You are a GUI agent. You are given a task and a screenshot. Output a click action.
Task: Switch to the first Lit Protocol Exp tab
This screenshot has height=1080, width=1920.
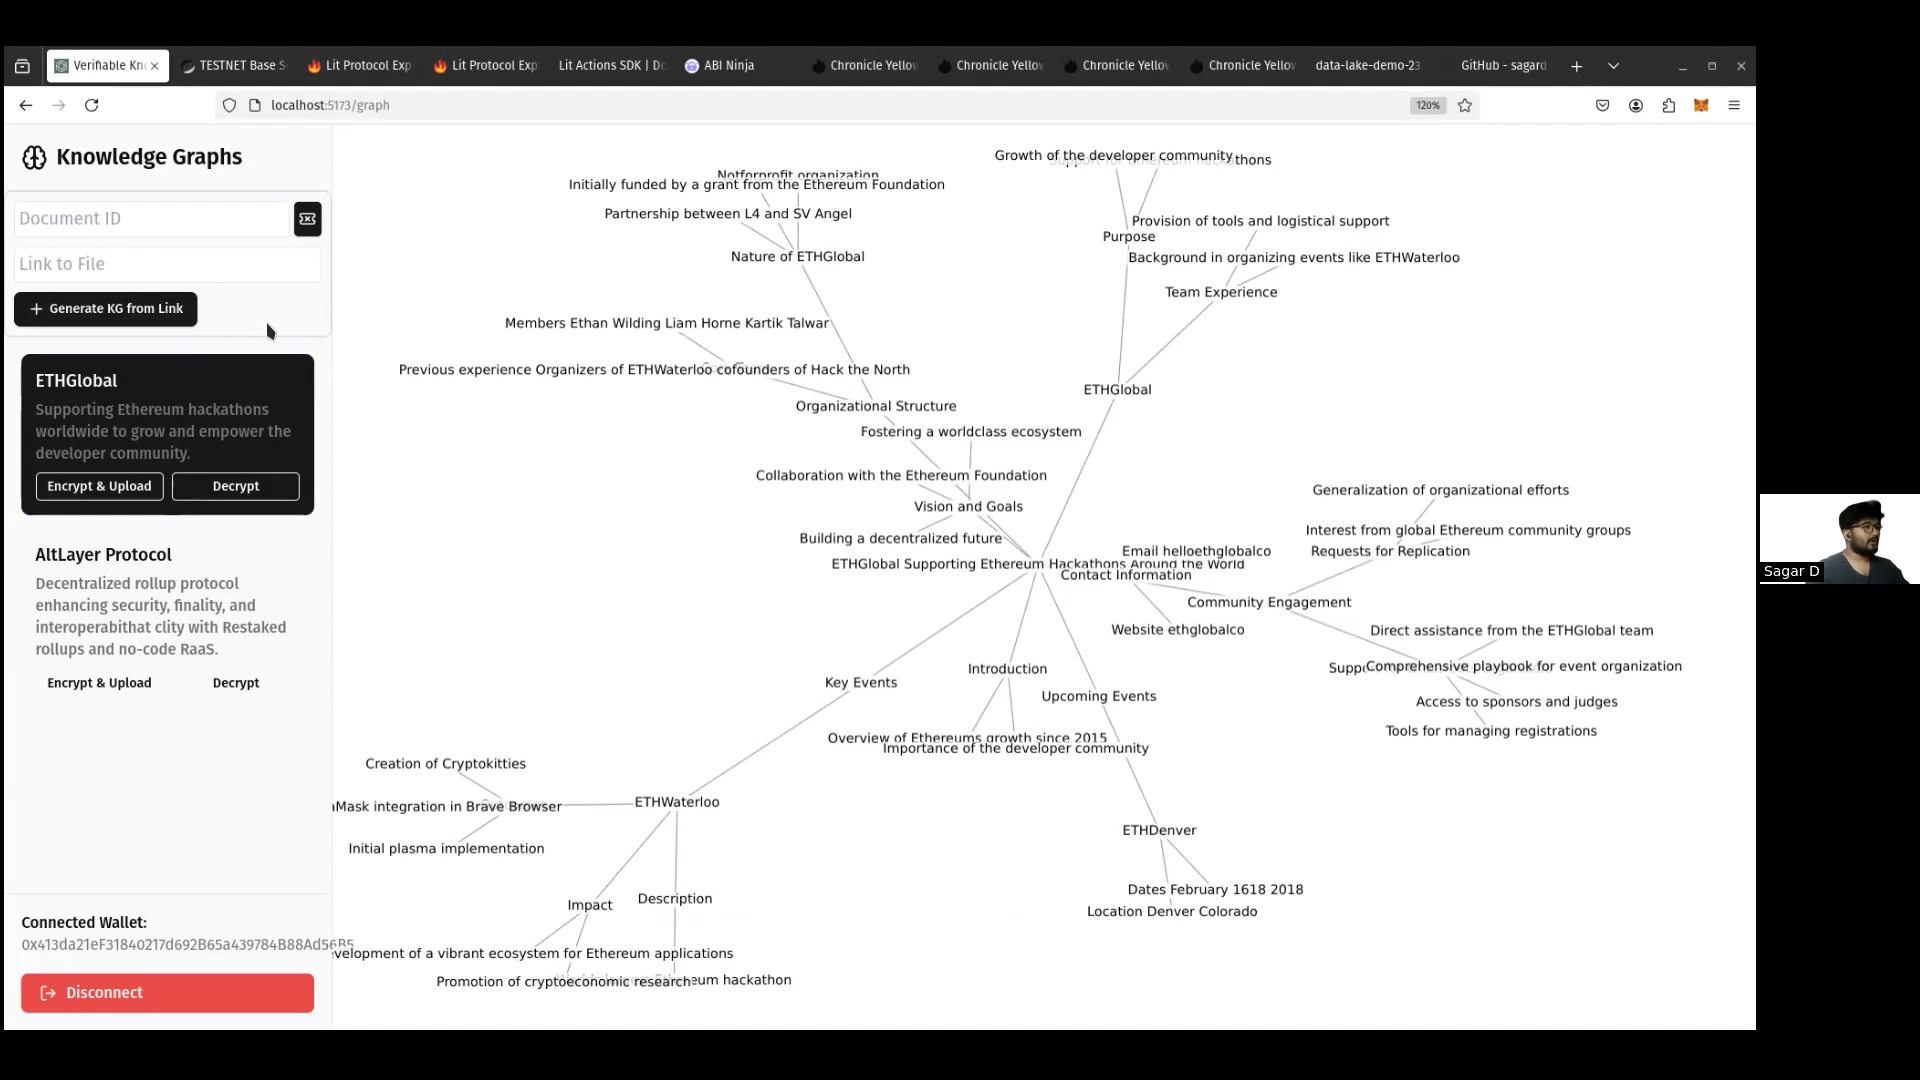click(x=360, y=66)
